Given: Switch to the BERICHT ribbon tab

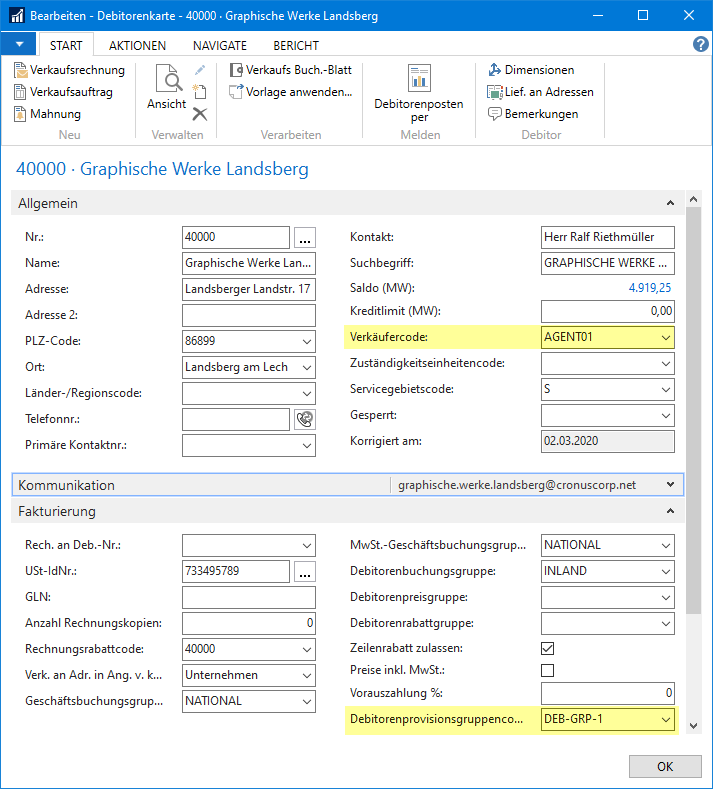Looking at the screenshot, I should pos(296,46).
